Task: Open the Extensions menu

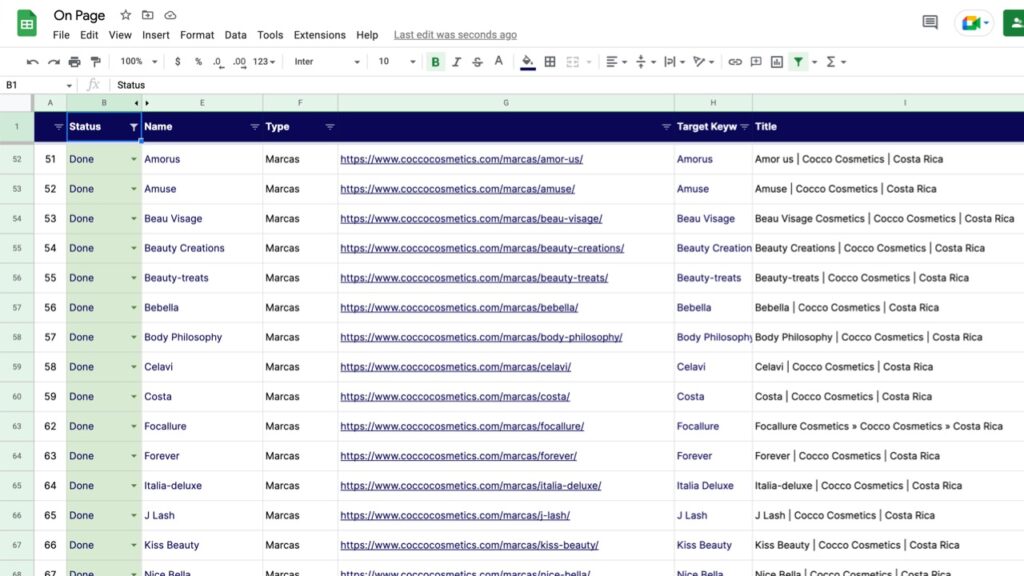Action: pos(318,35)
